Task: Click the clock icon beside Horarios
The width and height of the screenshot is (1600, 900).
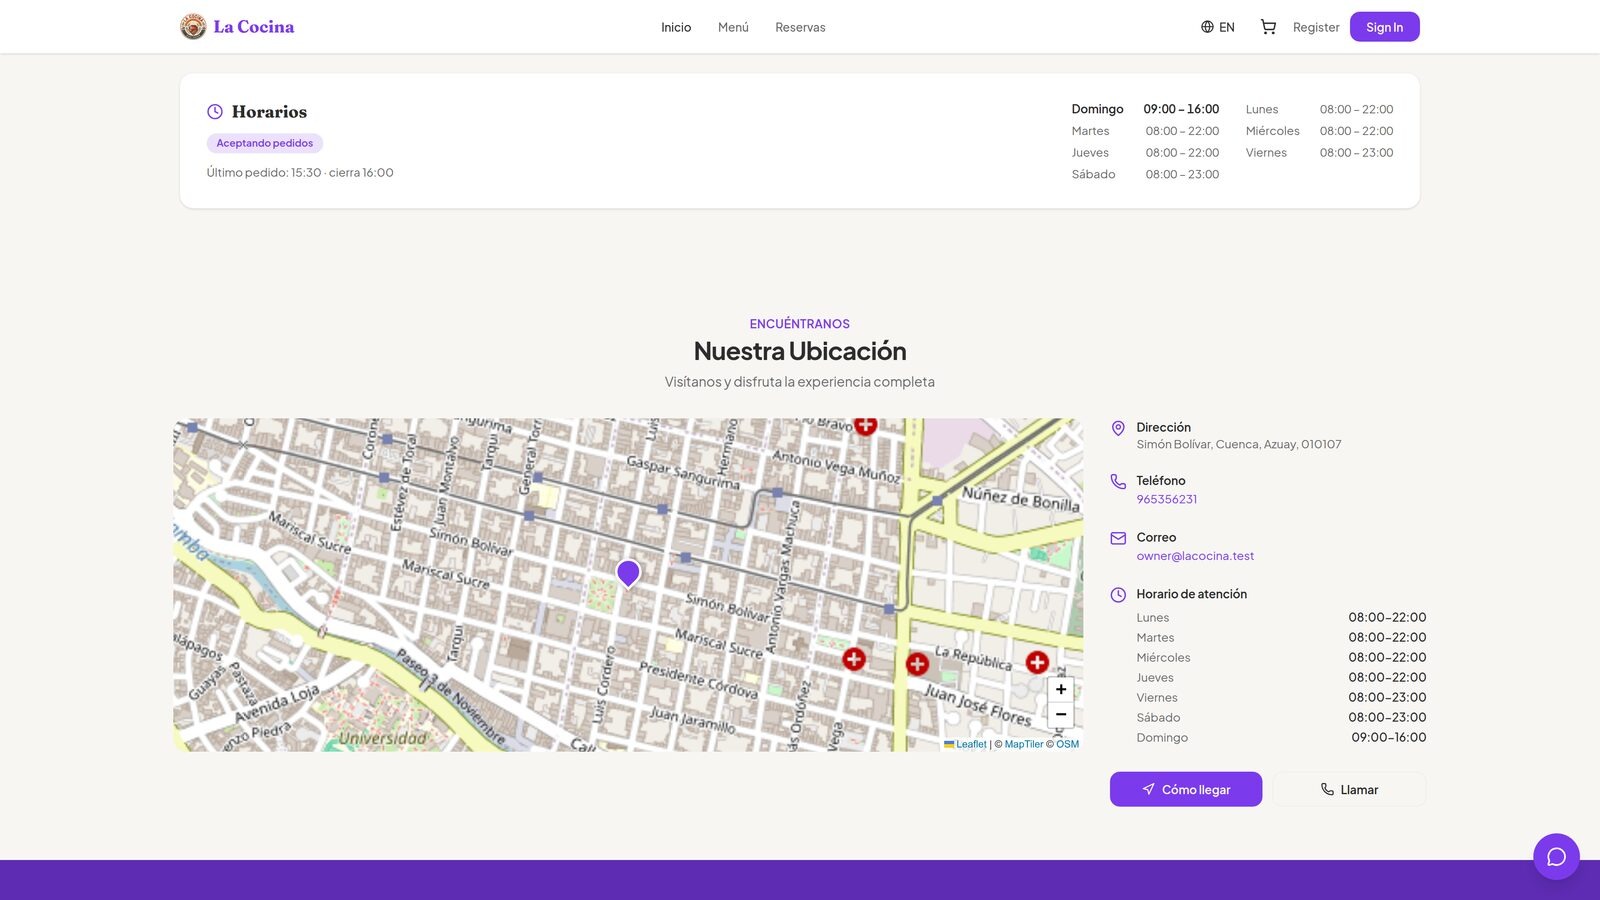Action: coord(215,112)
